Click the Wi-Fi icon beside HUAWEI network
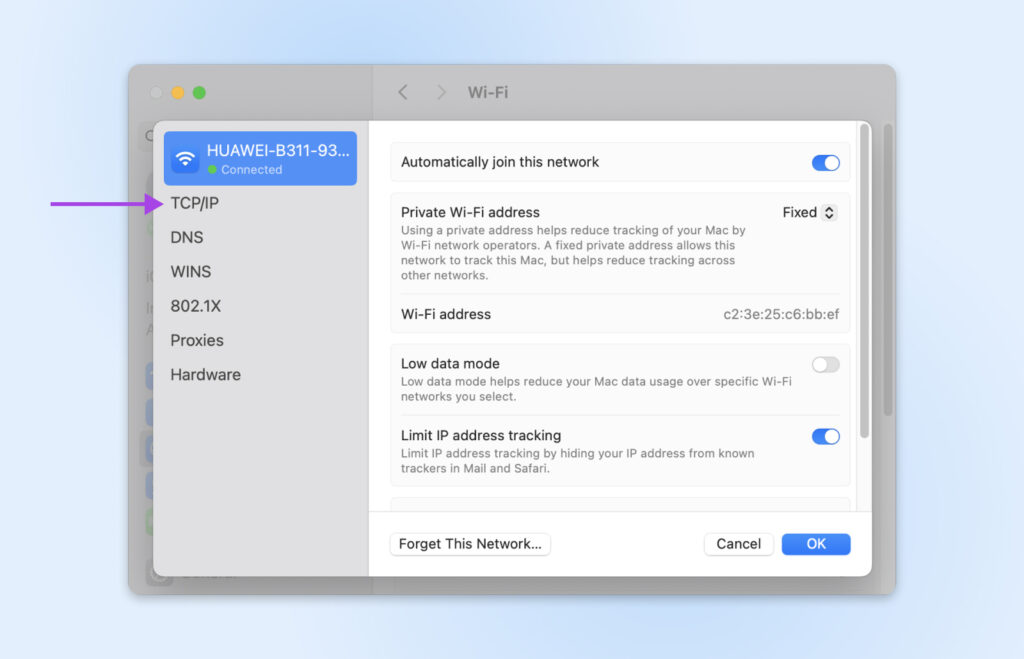 click(x=185, y=159)
